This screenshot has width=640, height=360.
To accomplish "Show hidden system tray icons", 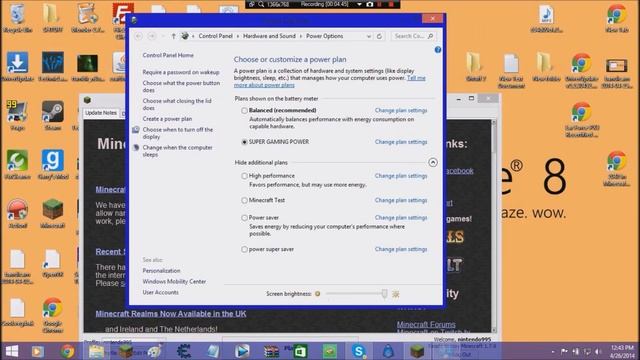I will (x=553, y=351).
